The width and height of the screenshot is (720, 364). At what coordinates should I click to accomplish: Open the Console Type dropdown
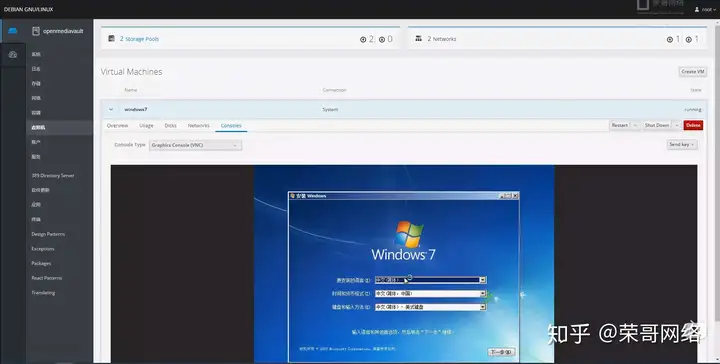click(x=195, y=145)
